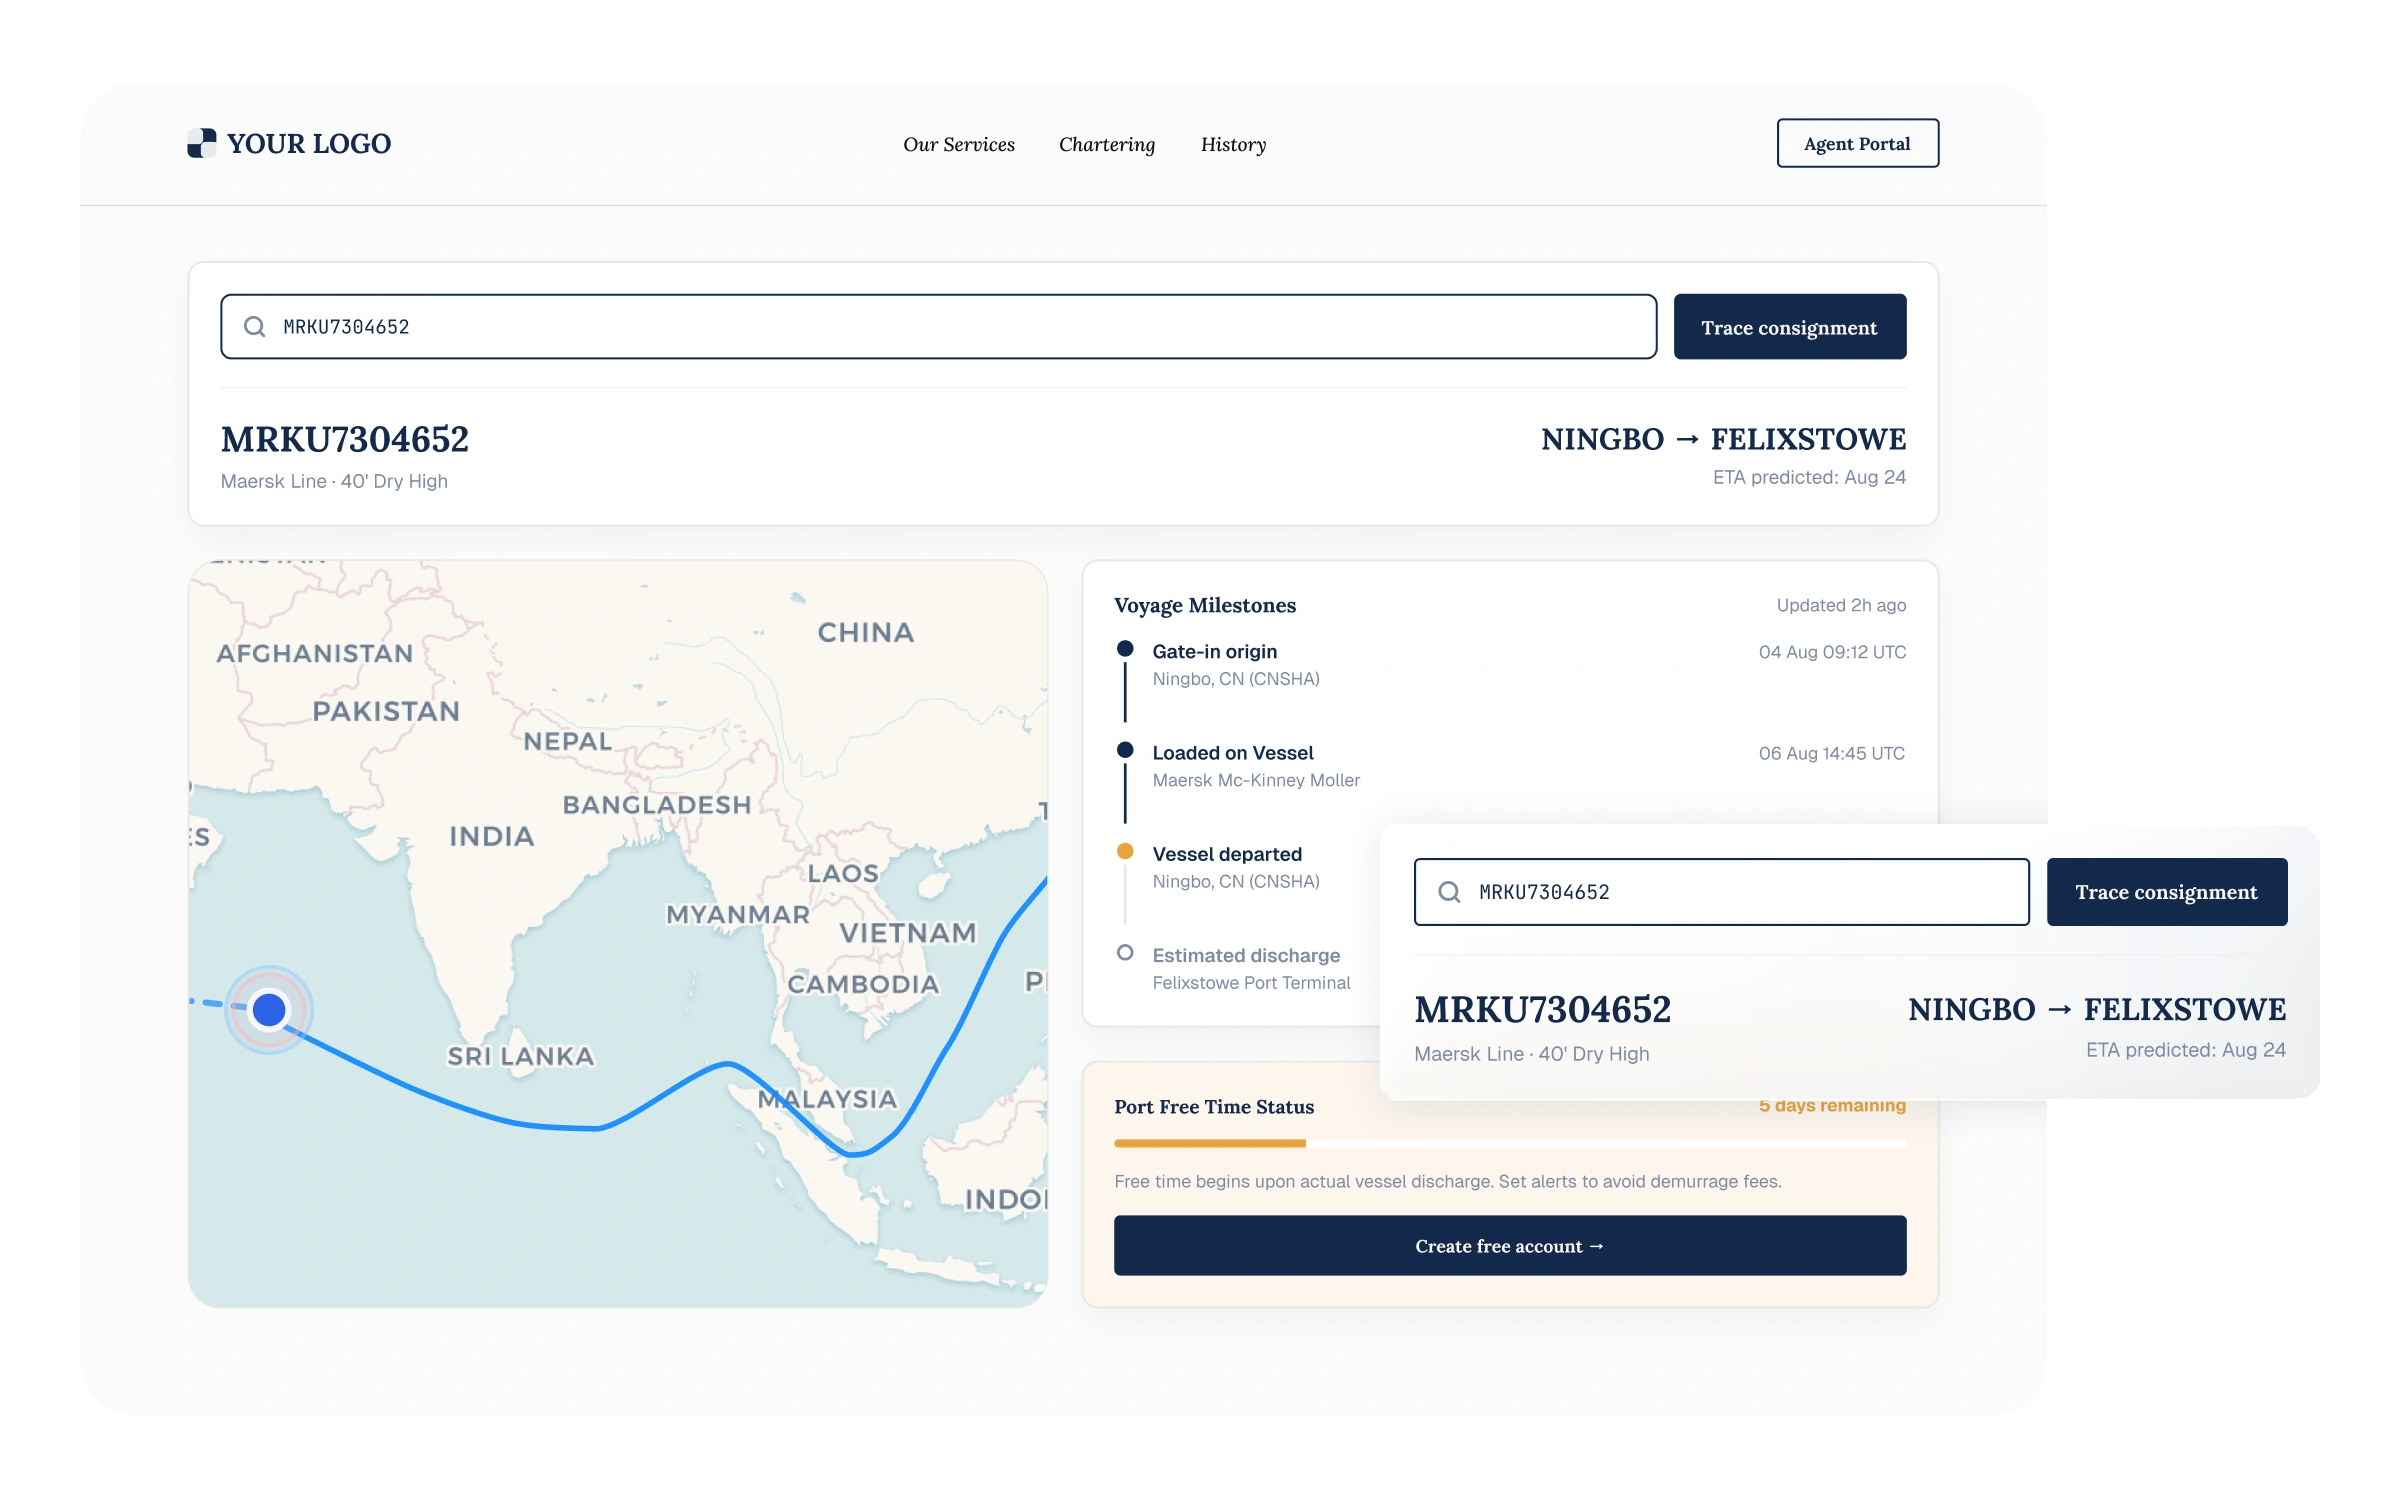Click Trace consignment in the main card
Screen dimensions: 2400x1498
[x=1789, y=327]
